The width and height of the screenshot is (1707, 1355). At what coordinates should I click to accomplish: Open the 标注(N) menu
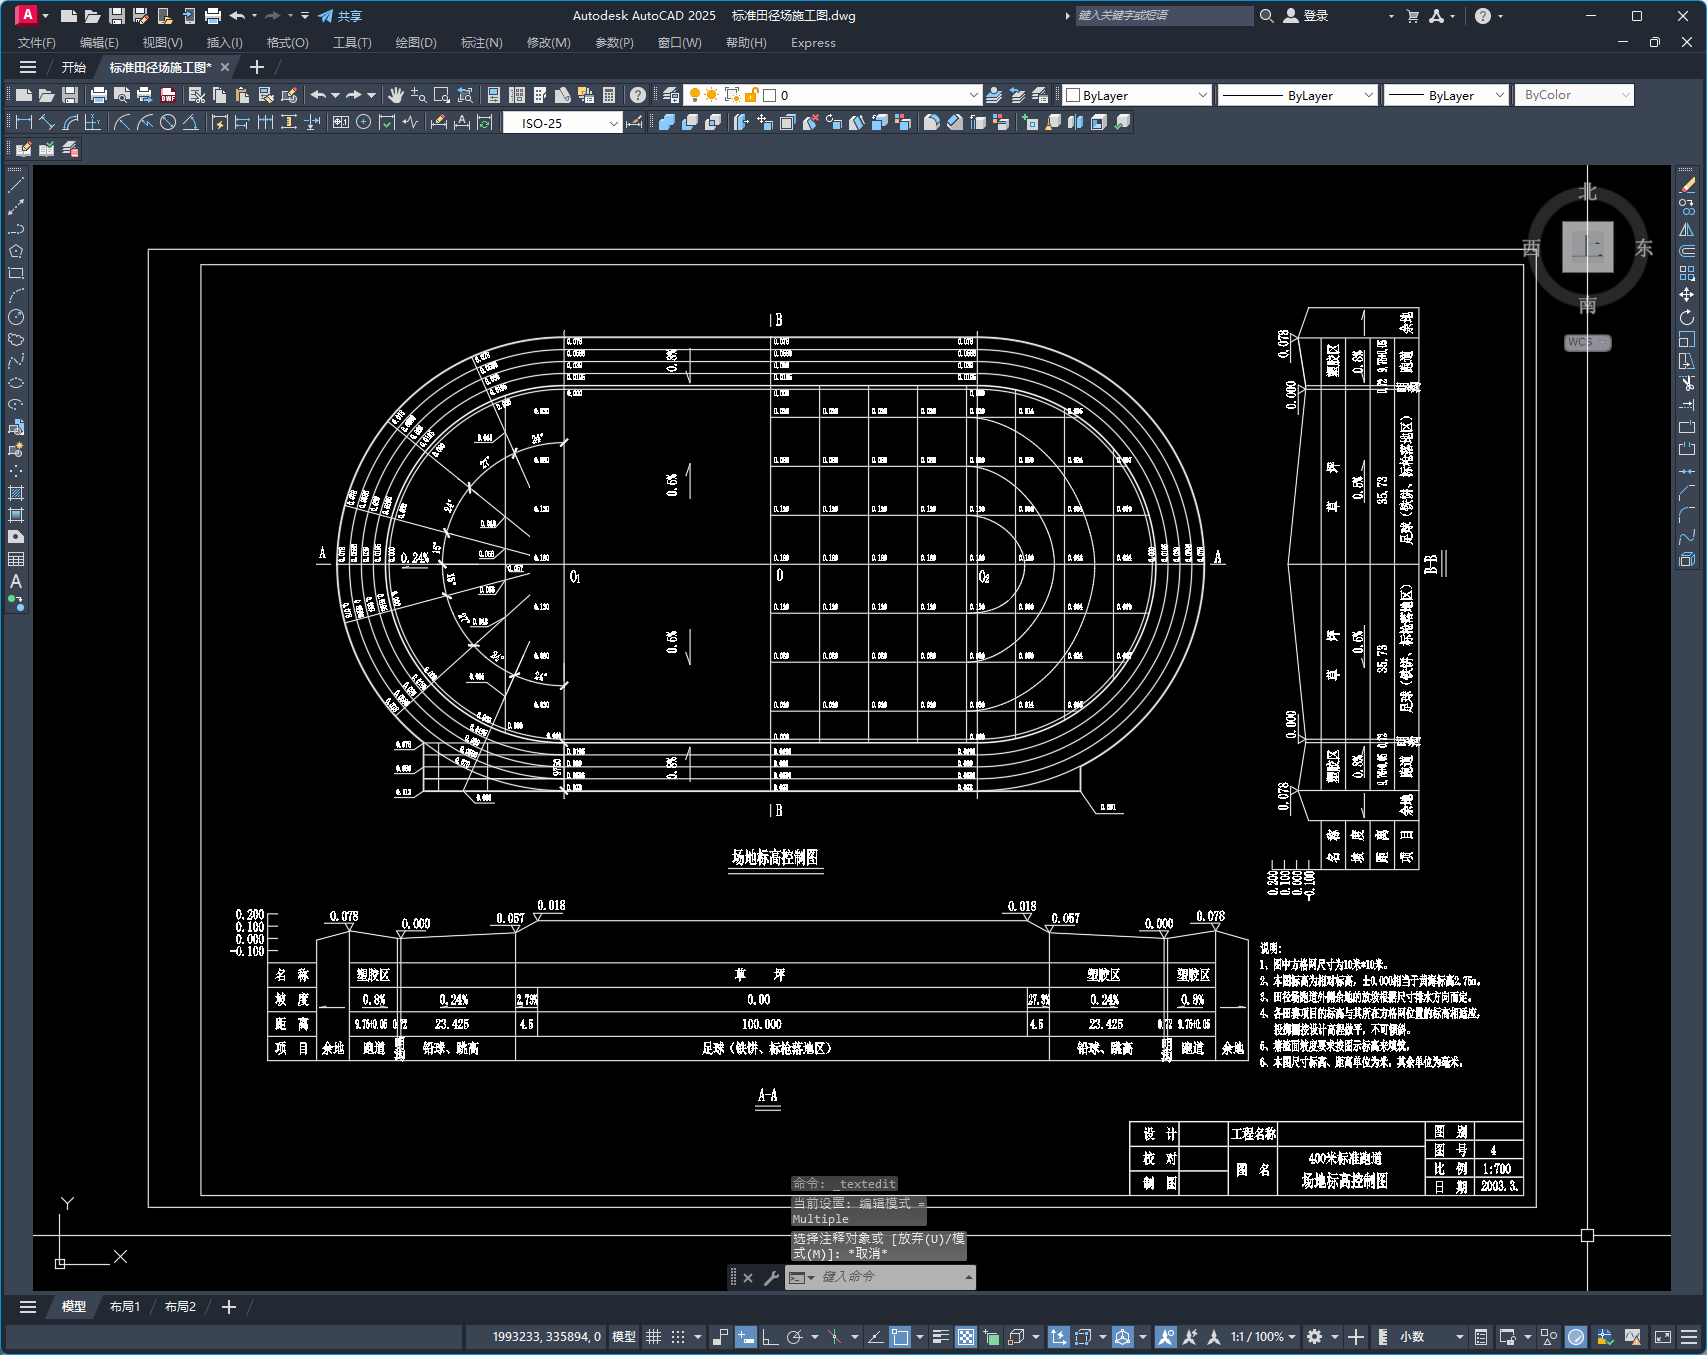pyautogui.click(x=481, y=43)
